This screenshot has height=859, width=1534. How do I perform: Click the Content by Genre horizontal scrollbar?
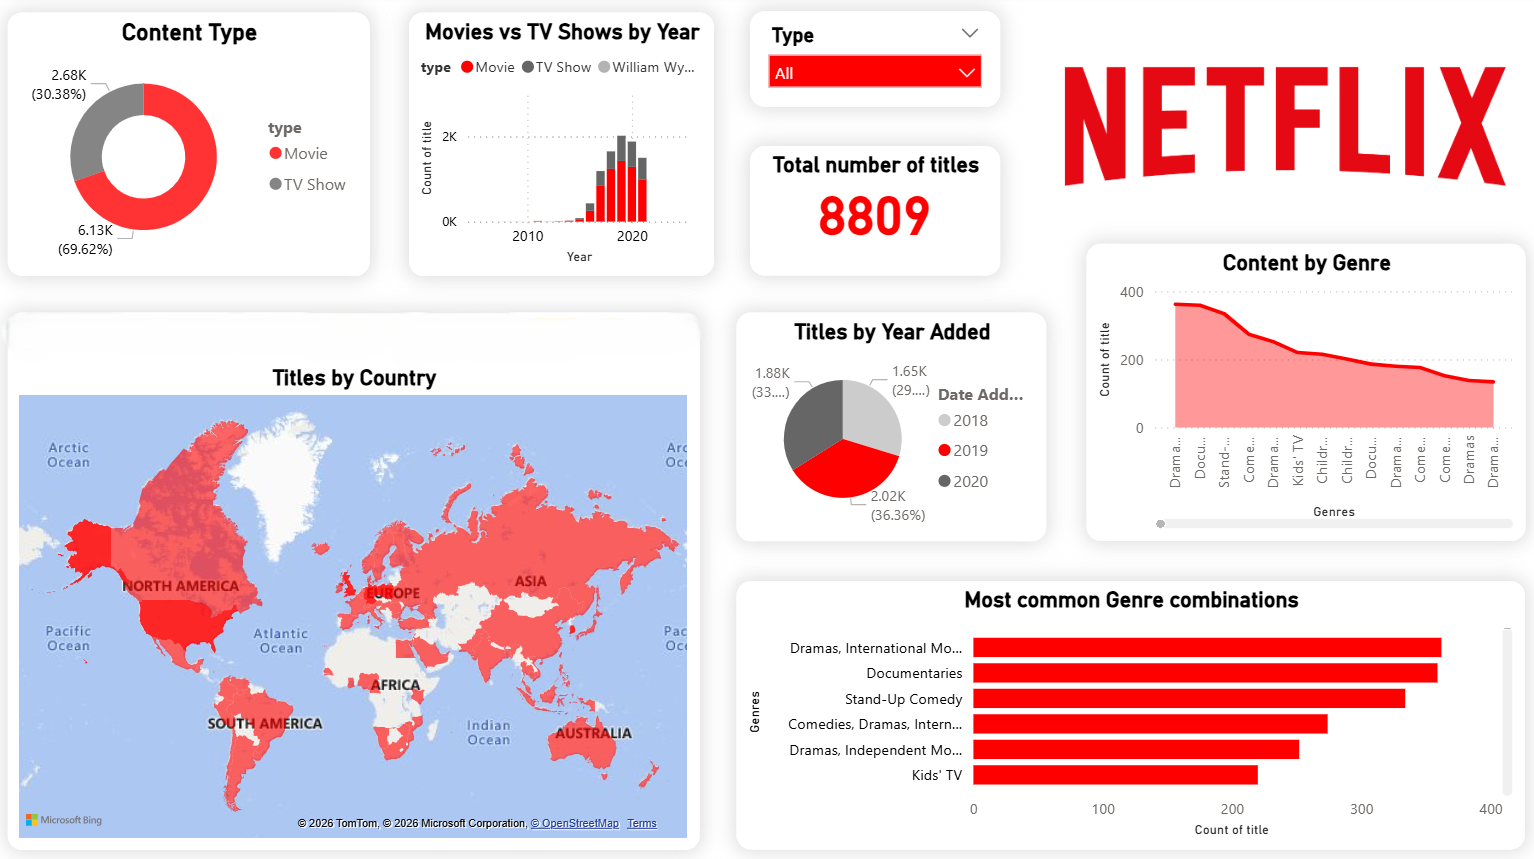(1334, 523)
